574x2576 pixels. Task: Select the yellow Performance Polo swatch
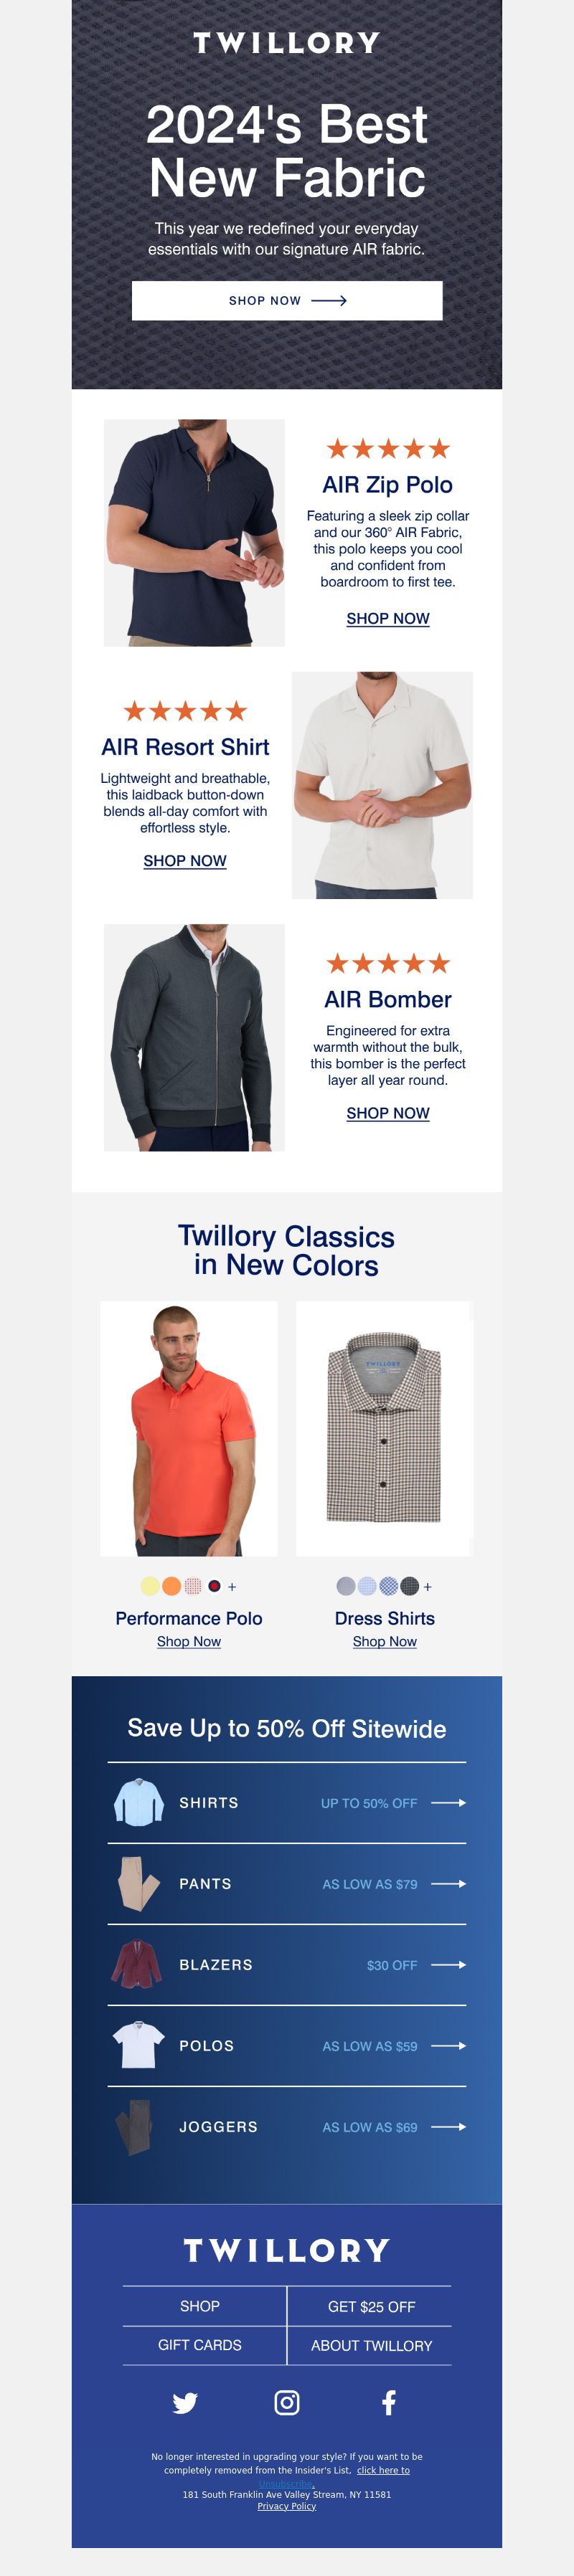coord(150,1586)
